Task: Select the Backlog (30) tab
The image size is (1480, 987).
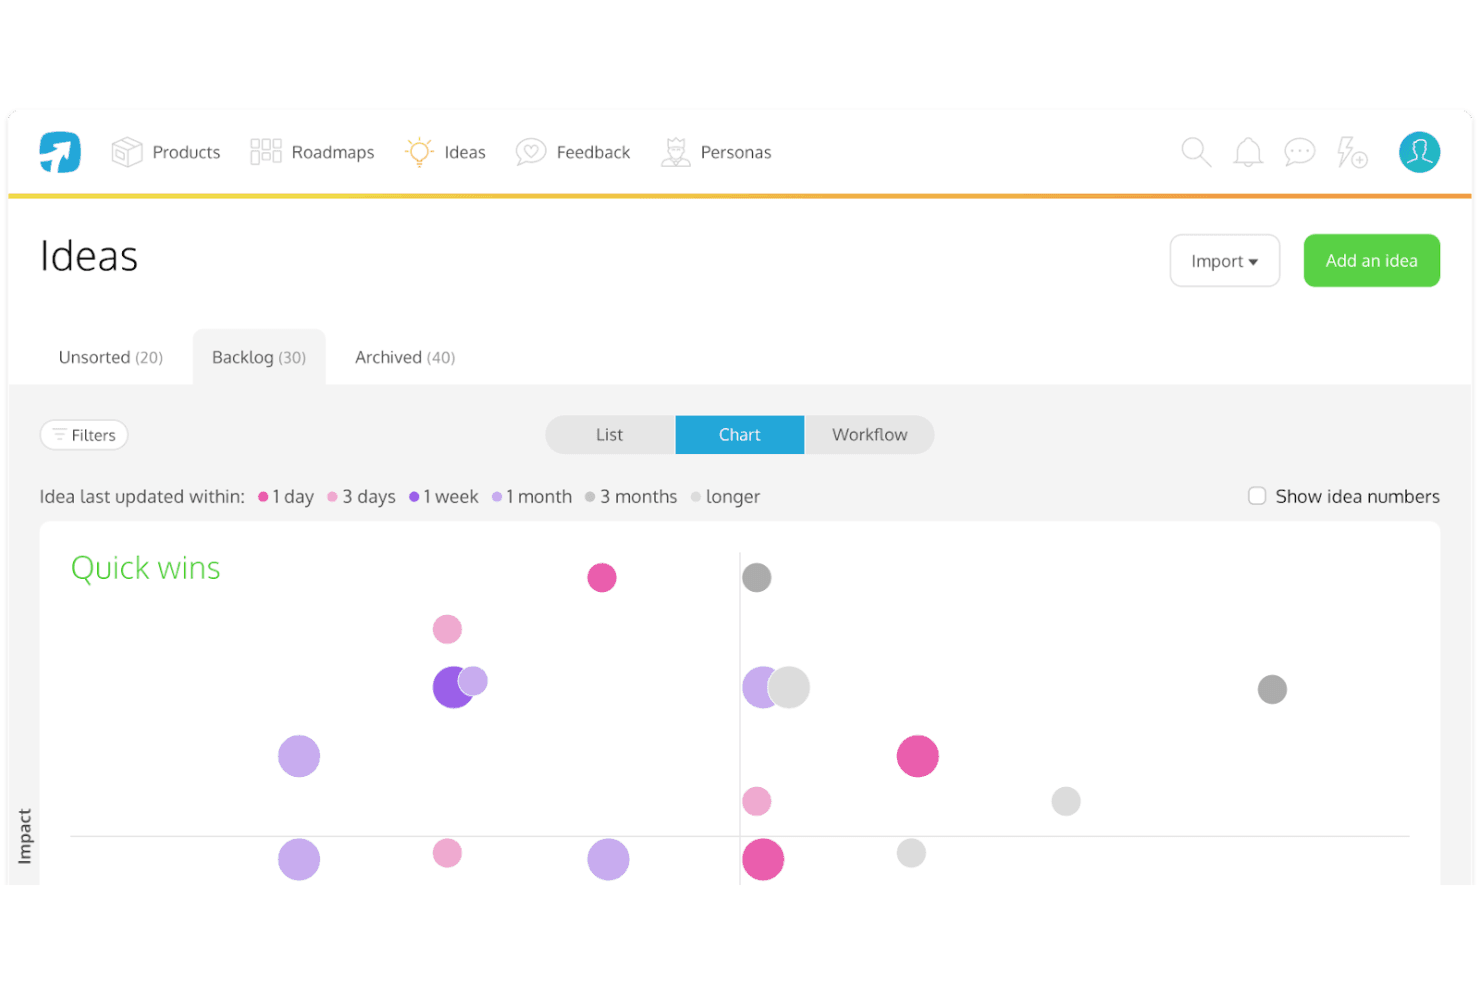Action: (x=259, y=357)
